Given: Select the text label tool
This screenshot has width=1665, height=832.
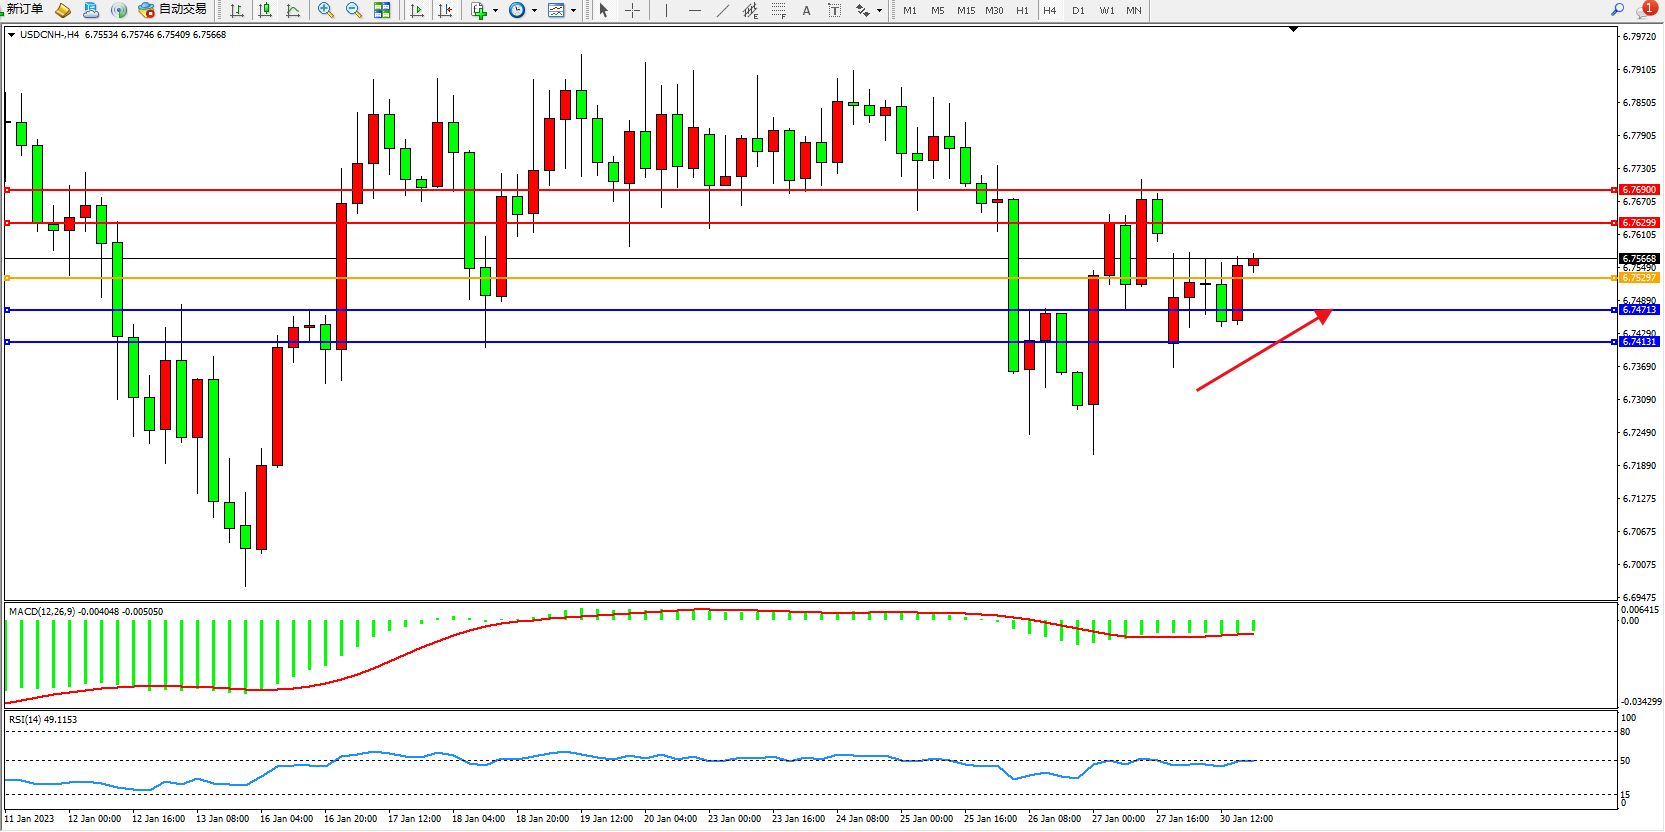Looking at the screenshot, I should pos(834,10).
